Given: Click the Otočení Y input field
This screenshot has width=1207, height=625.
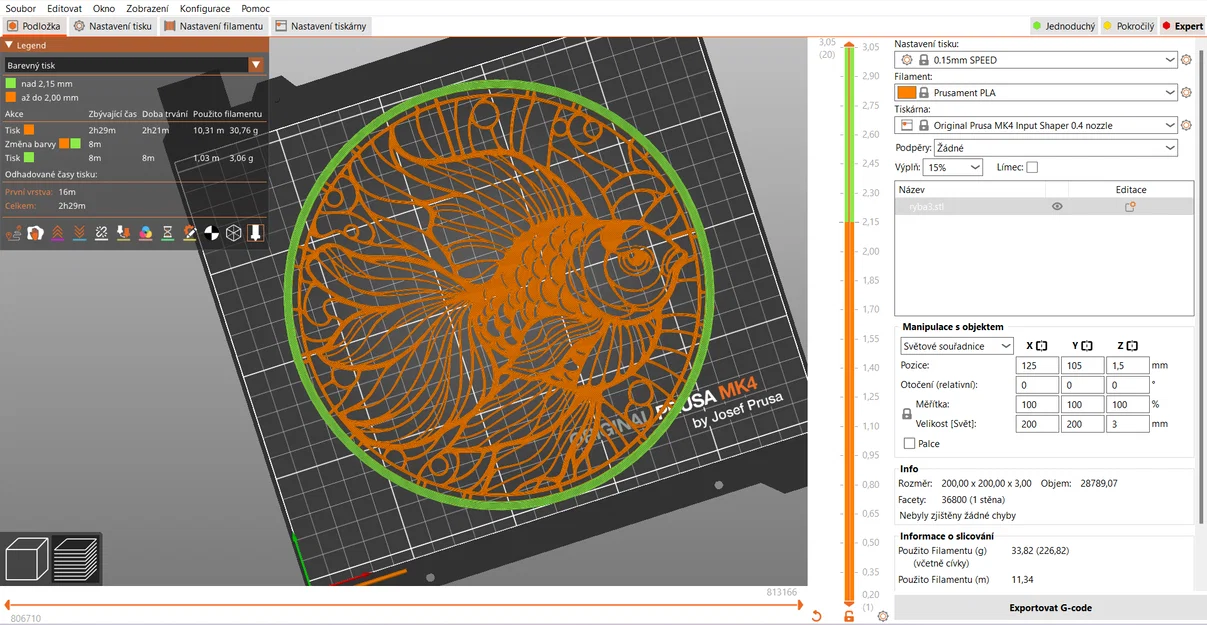Looking at the screenshot, I should pyautogui.click(x=1082, y=385).
